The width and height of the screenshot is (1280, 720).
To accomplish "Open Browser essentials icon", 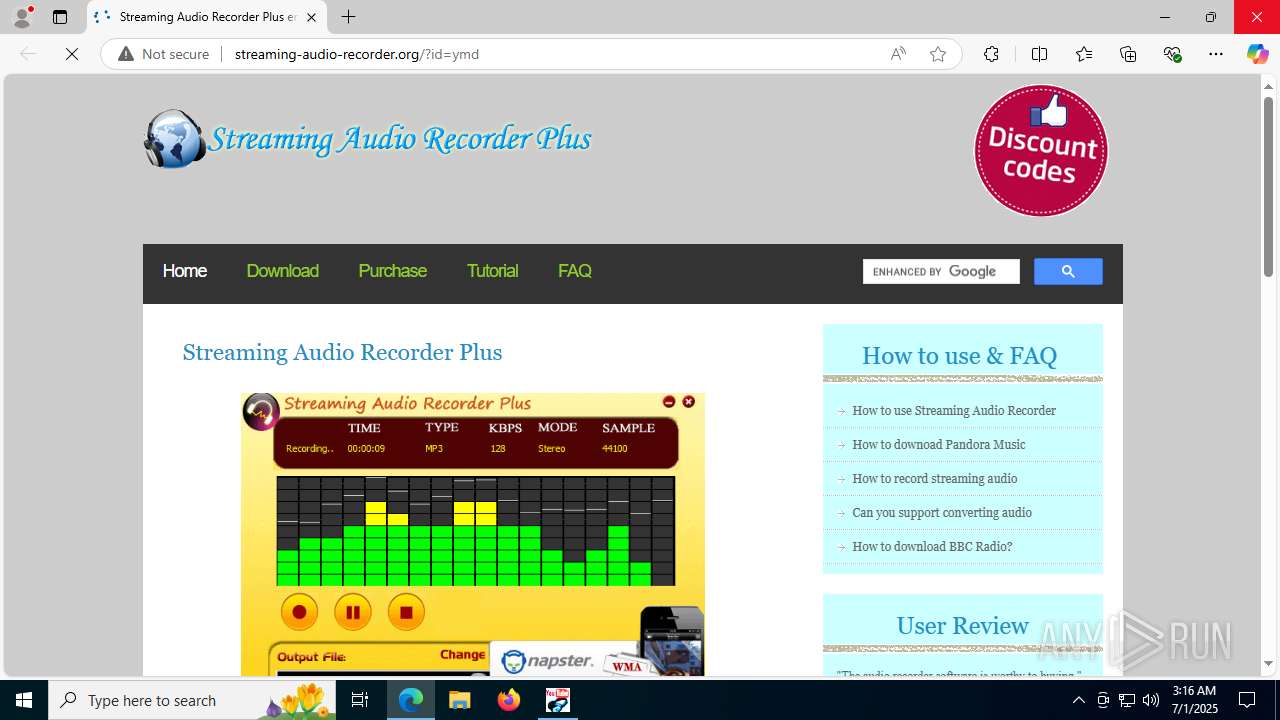I will coord(1172,54).
